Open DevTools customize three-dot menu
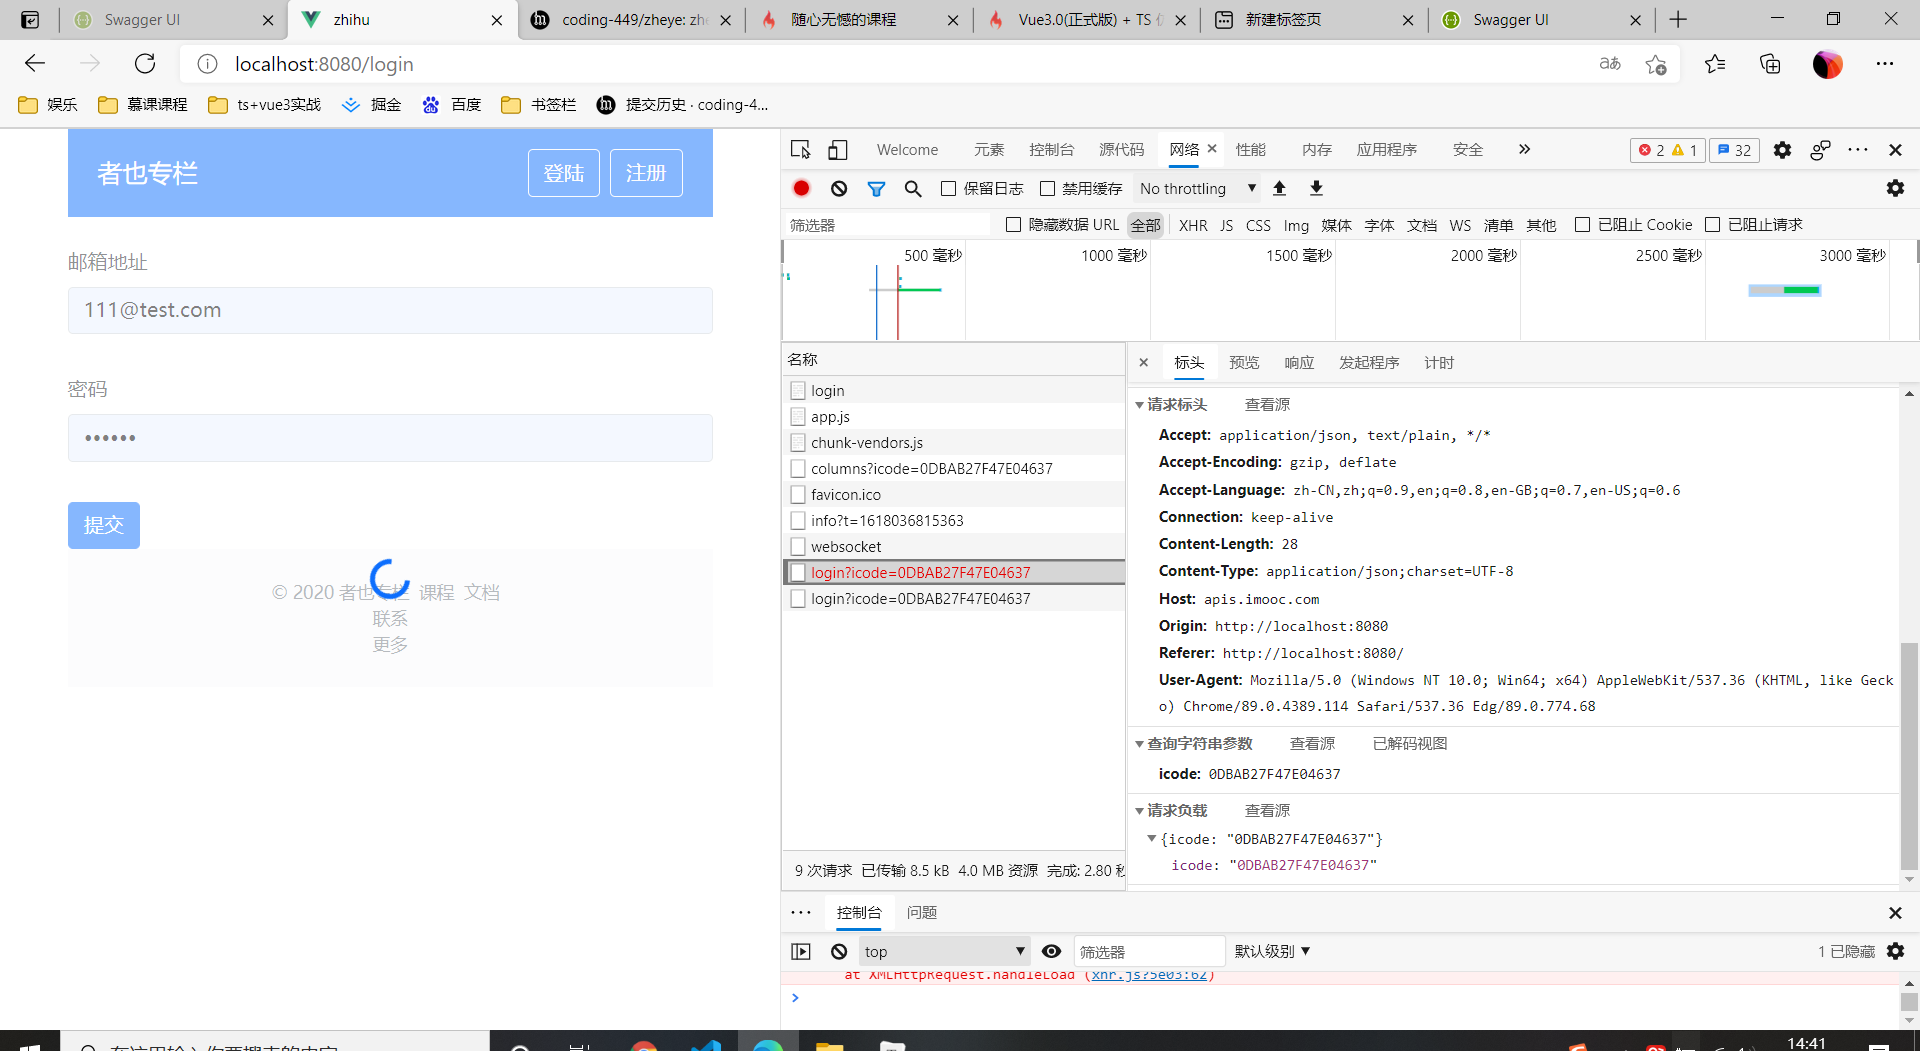 tap(1858, 150)
